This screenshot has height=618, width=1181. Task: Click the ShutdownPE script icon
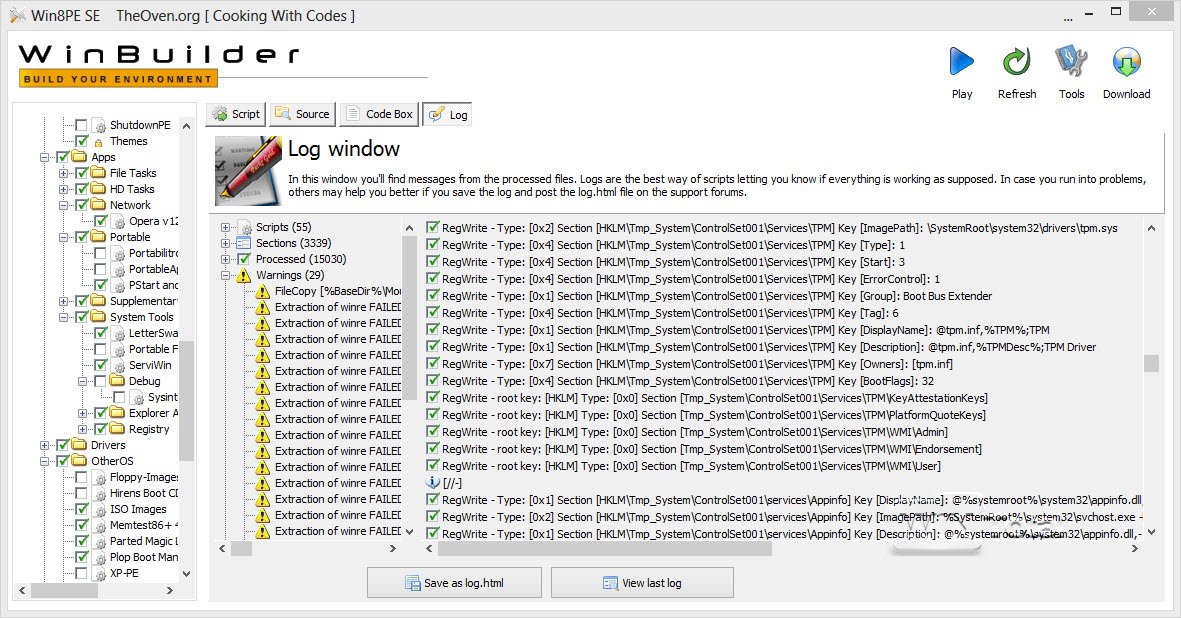click(x=99, y=125)
